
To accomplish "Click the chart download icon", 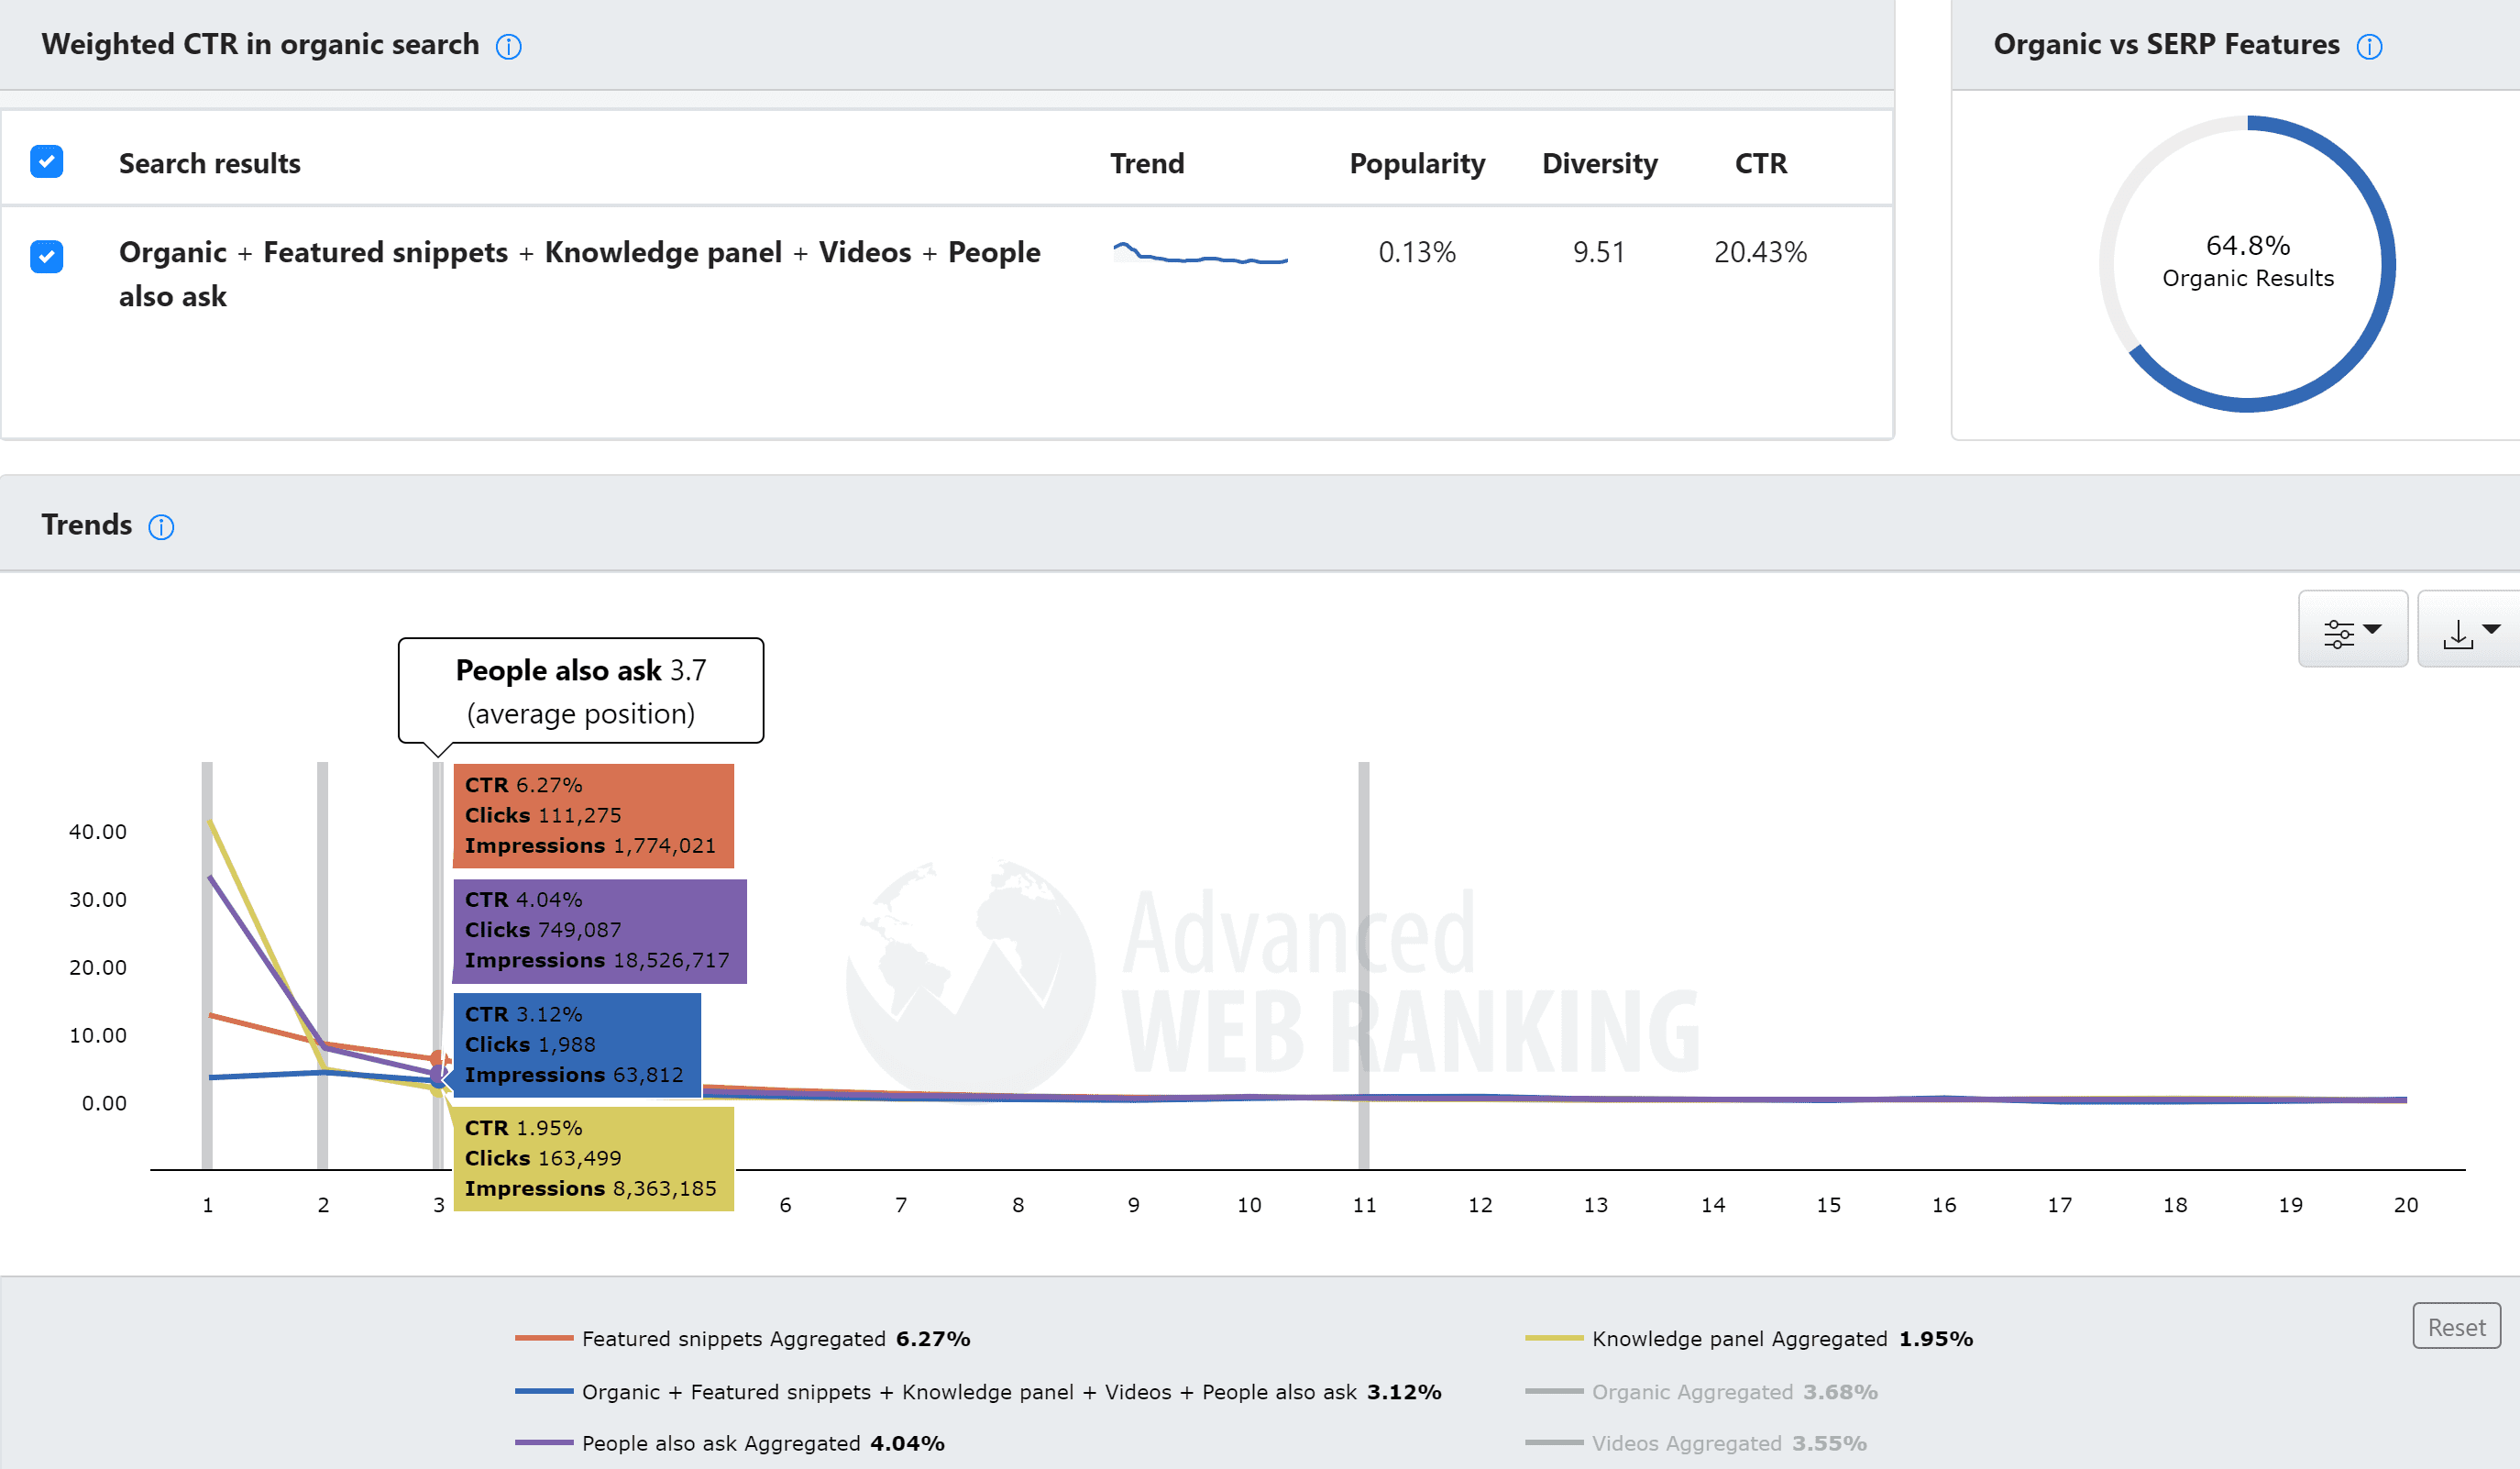I will pyautogui.click(x=2457, y=634).
